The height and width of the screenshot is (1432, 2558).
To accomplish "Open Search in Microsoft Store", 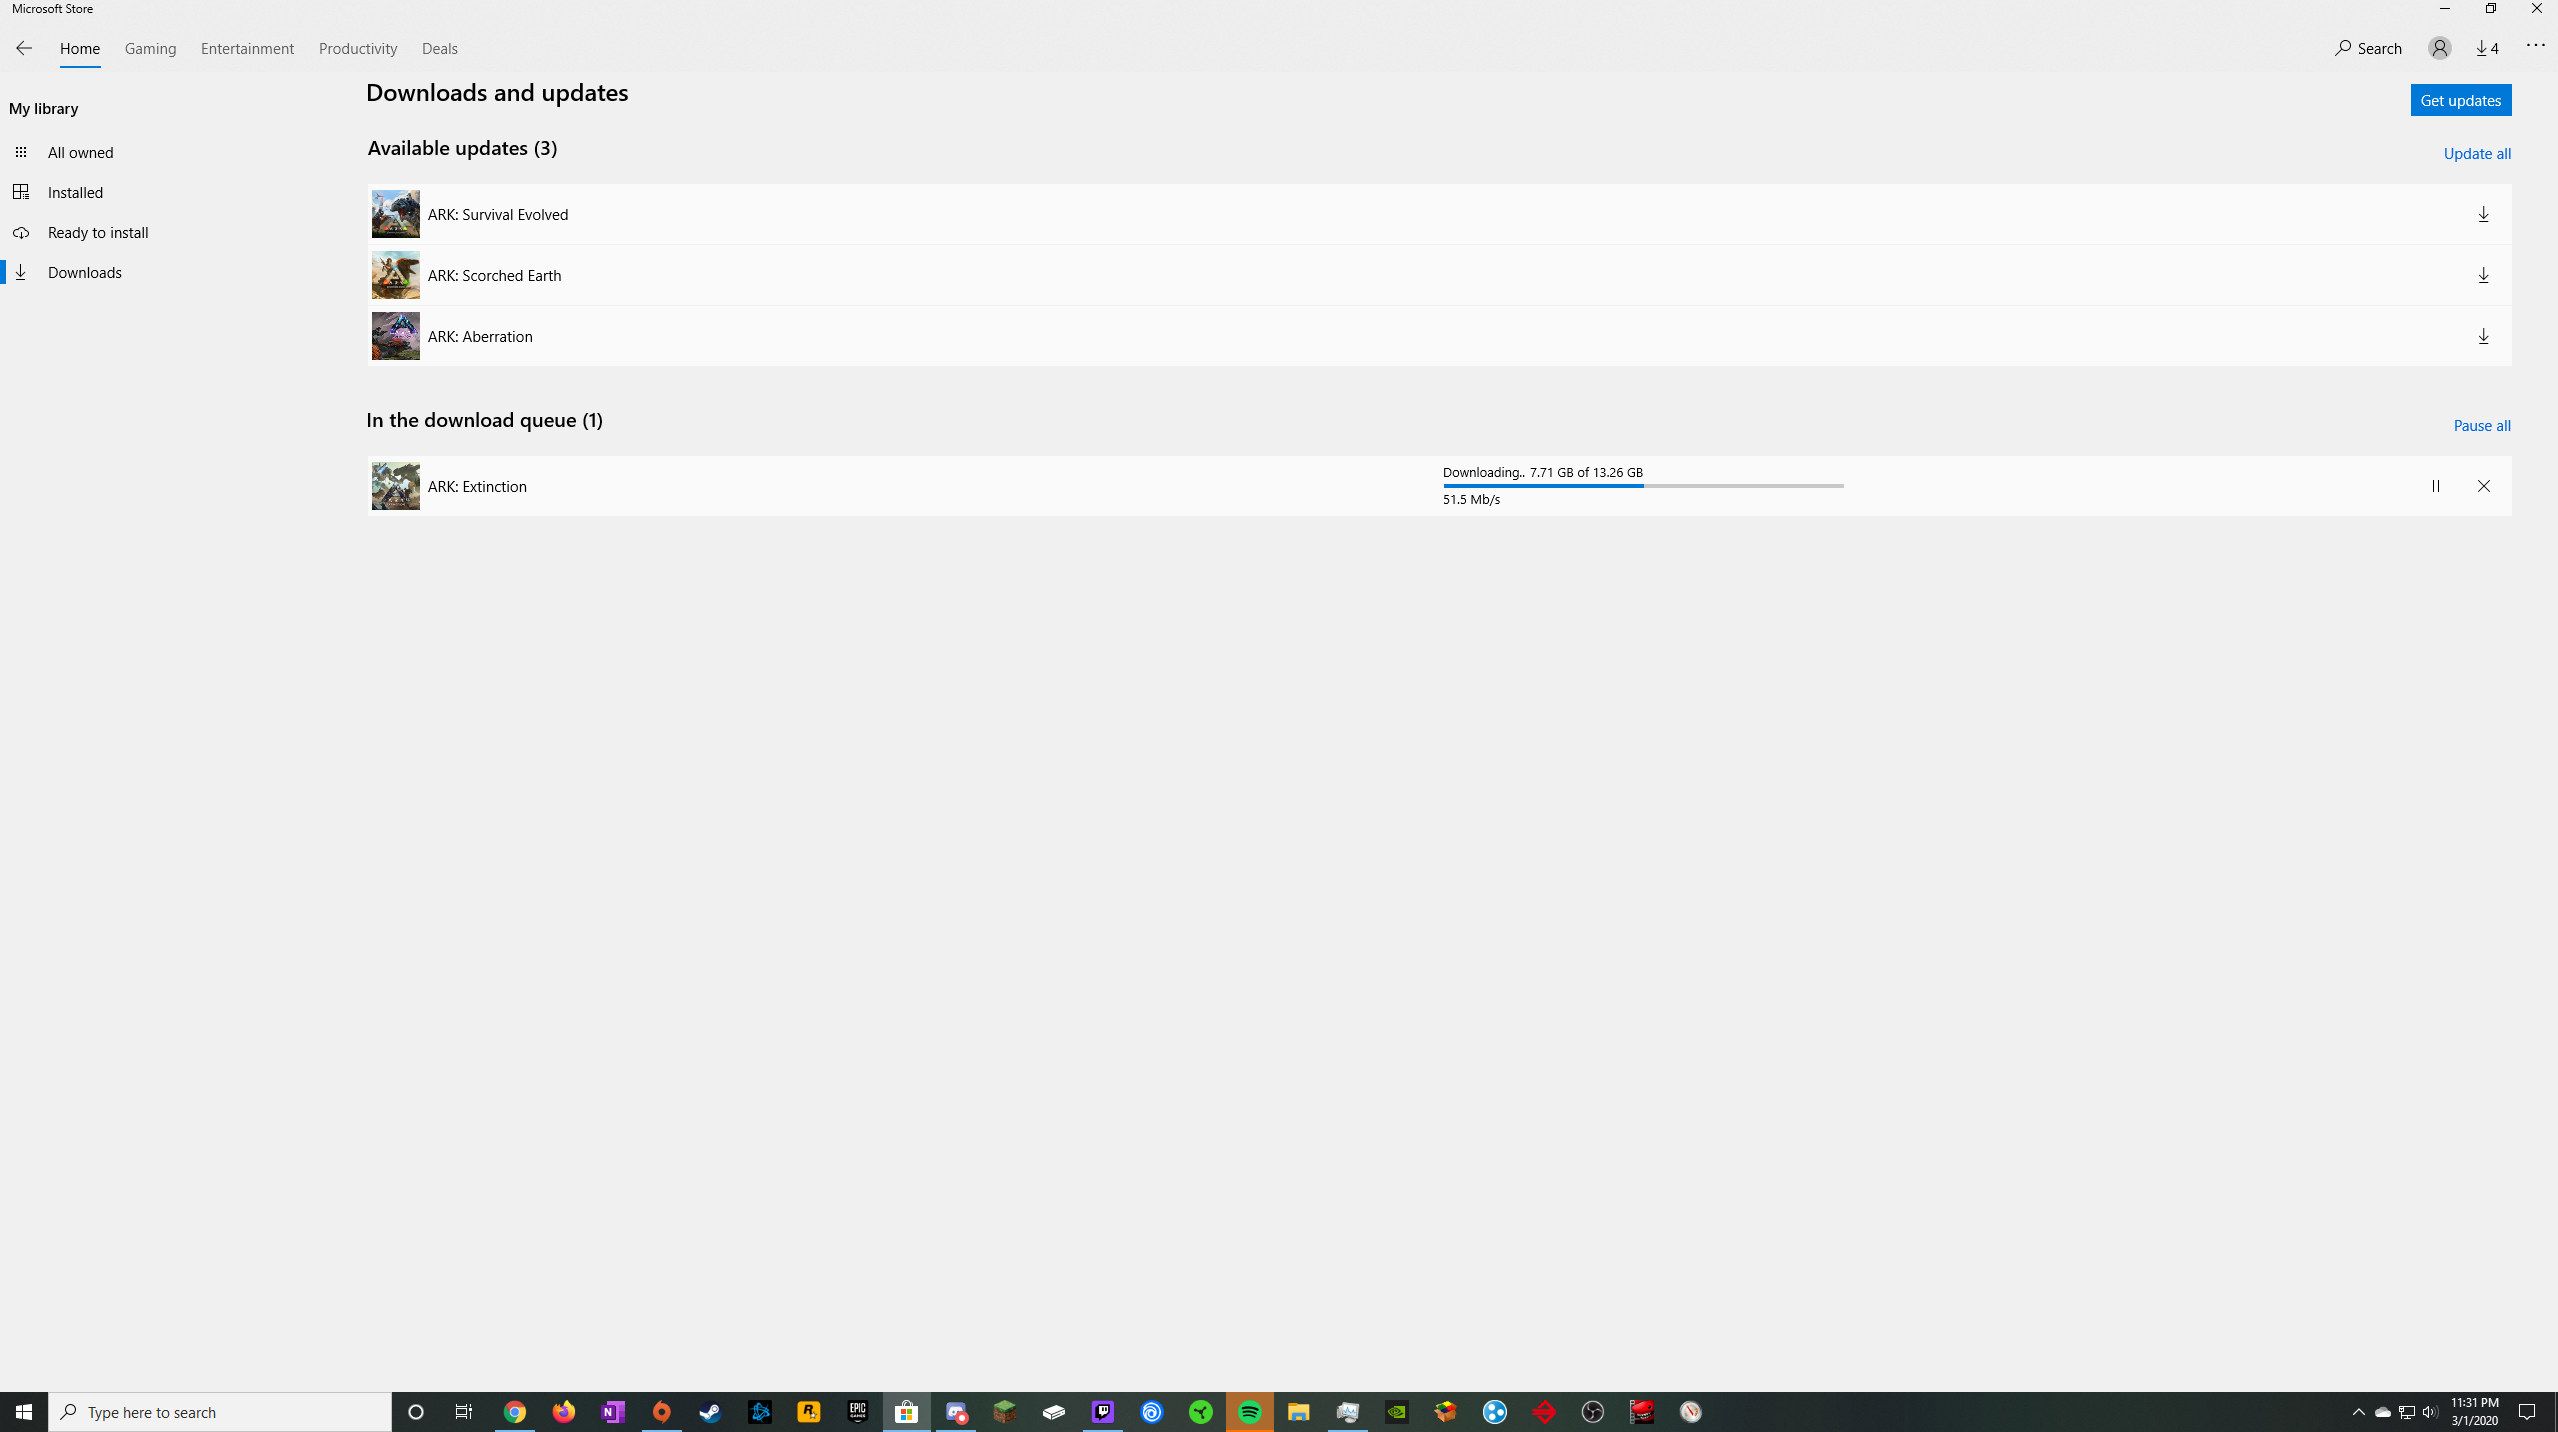I will 2369,48.
